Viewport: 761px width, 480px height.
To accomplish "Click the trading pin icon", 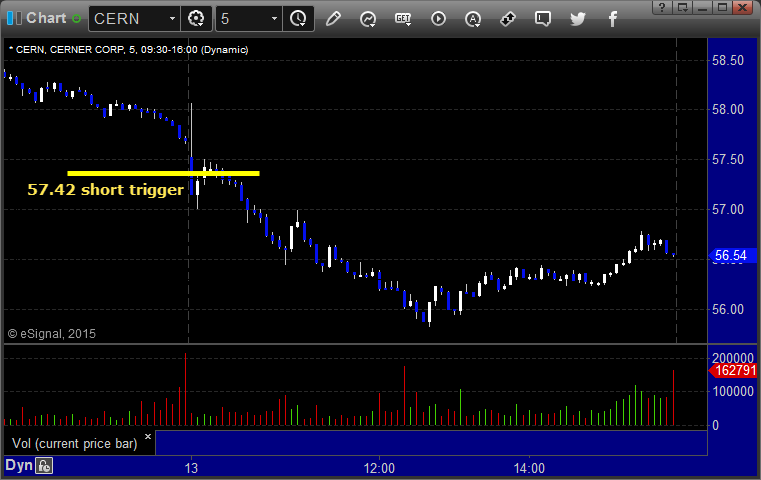I will [x=508, y=19].
